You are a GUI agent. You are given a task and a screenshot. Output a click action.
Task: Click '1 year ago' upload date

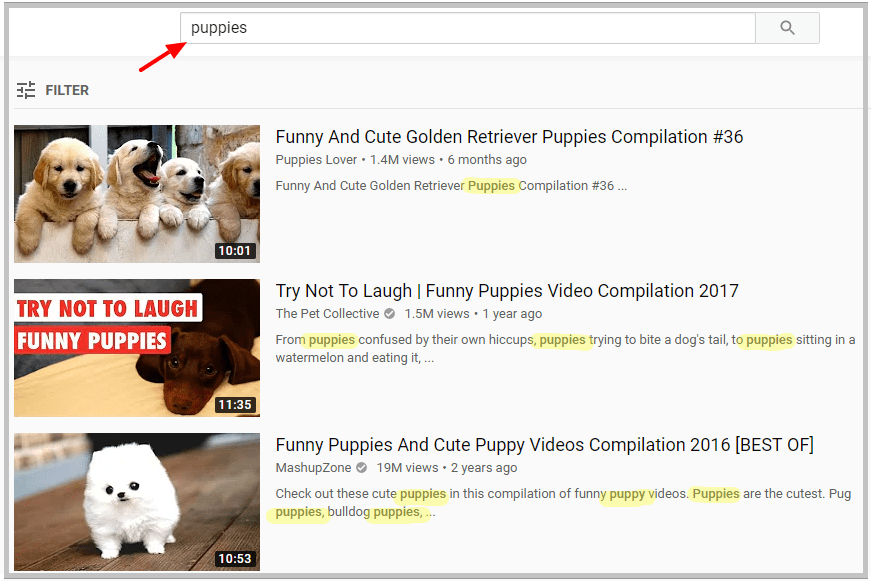pos(512,314)
